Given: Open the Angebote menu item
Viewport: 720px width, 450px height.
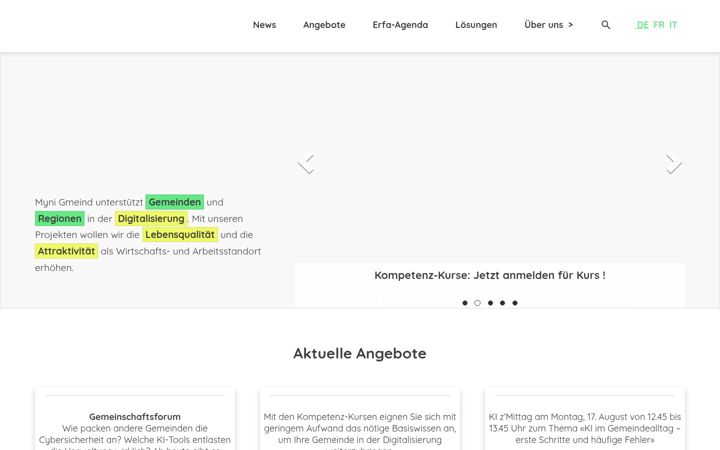Looking at the screenshot, I should [x=324, y=25].
